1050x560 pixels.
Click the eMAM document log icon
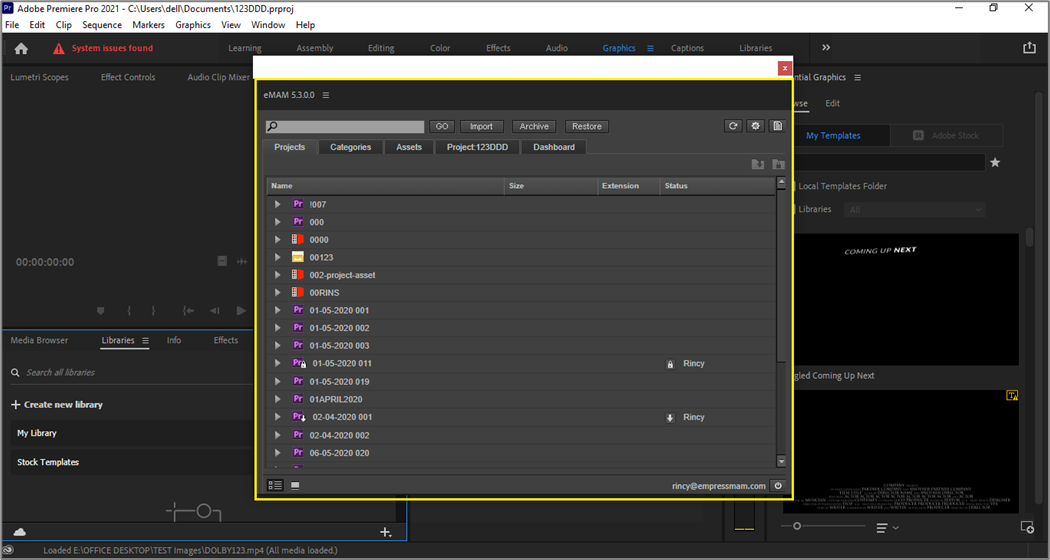pos(777,126)
